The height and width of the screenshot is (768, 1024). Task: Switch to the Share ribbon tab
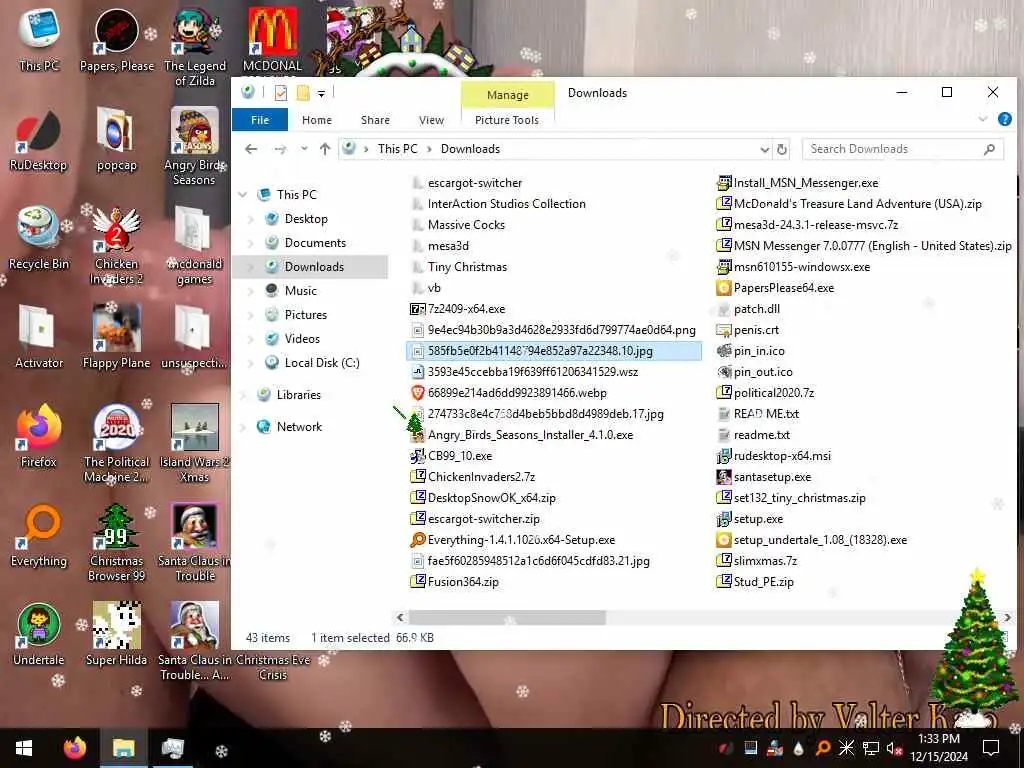point(376,120)
